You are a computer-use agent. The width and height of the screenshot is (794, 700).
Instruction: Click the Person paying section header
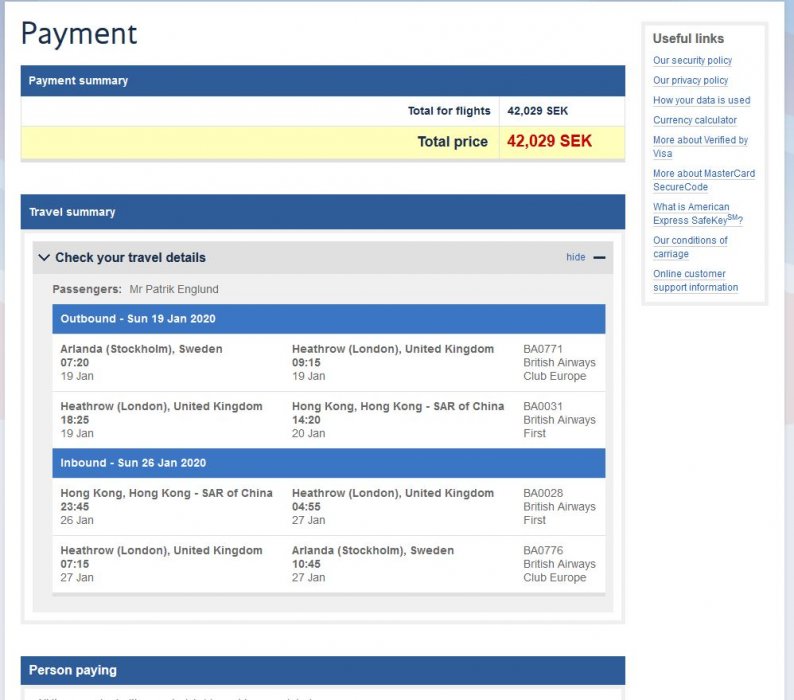[72, 670]
